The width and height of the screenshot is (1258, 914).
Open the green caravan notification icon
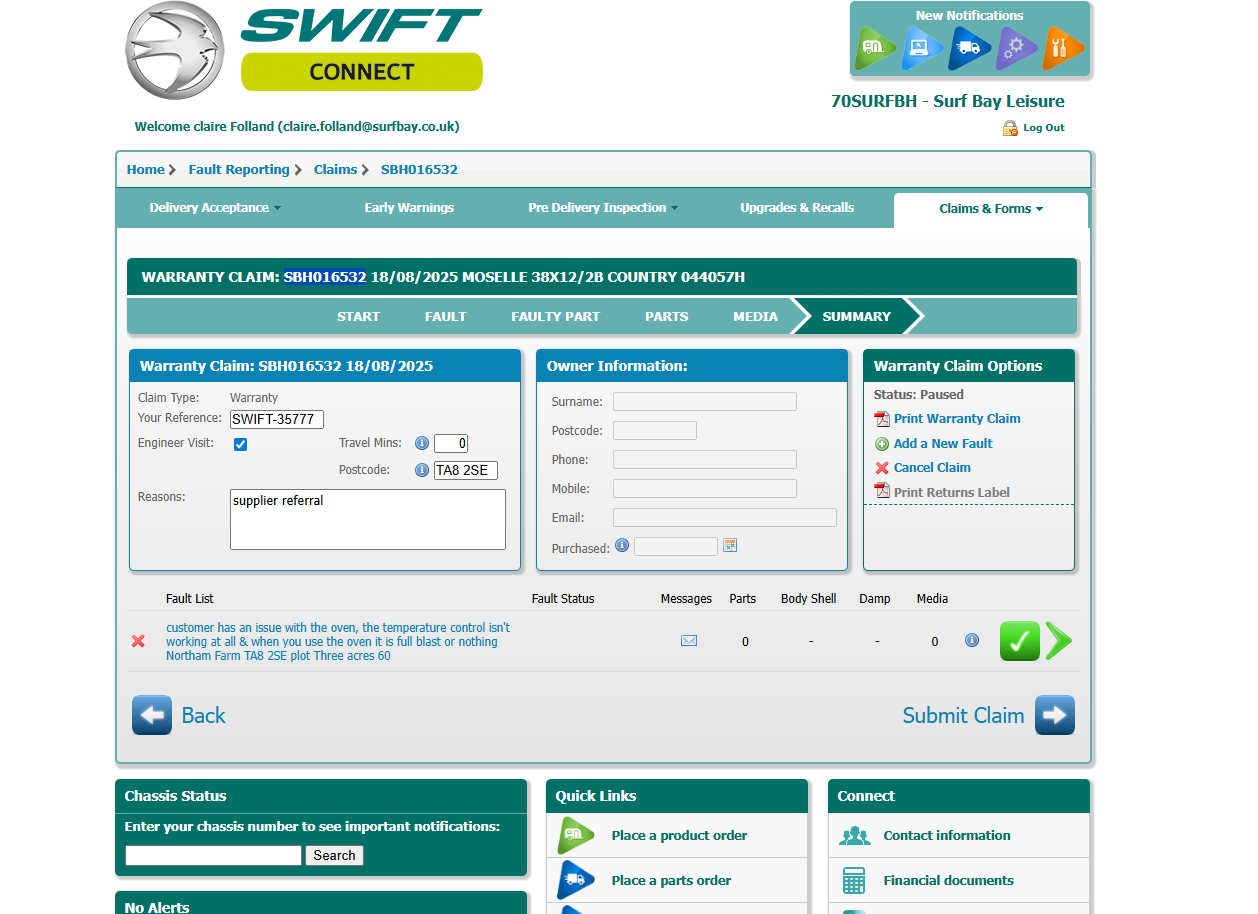point(874,47)
